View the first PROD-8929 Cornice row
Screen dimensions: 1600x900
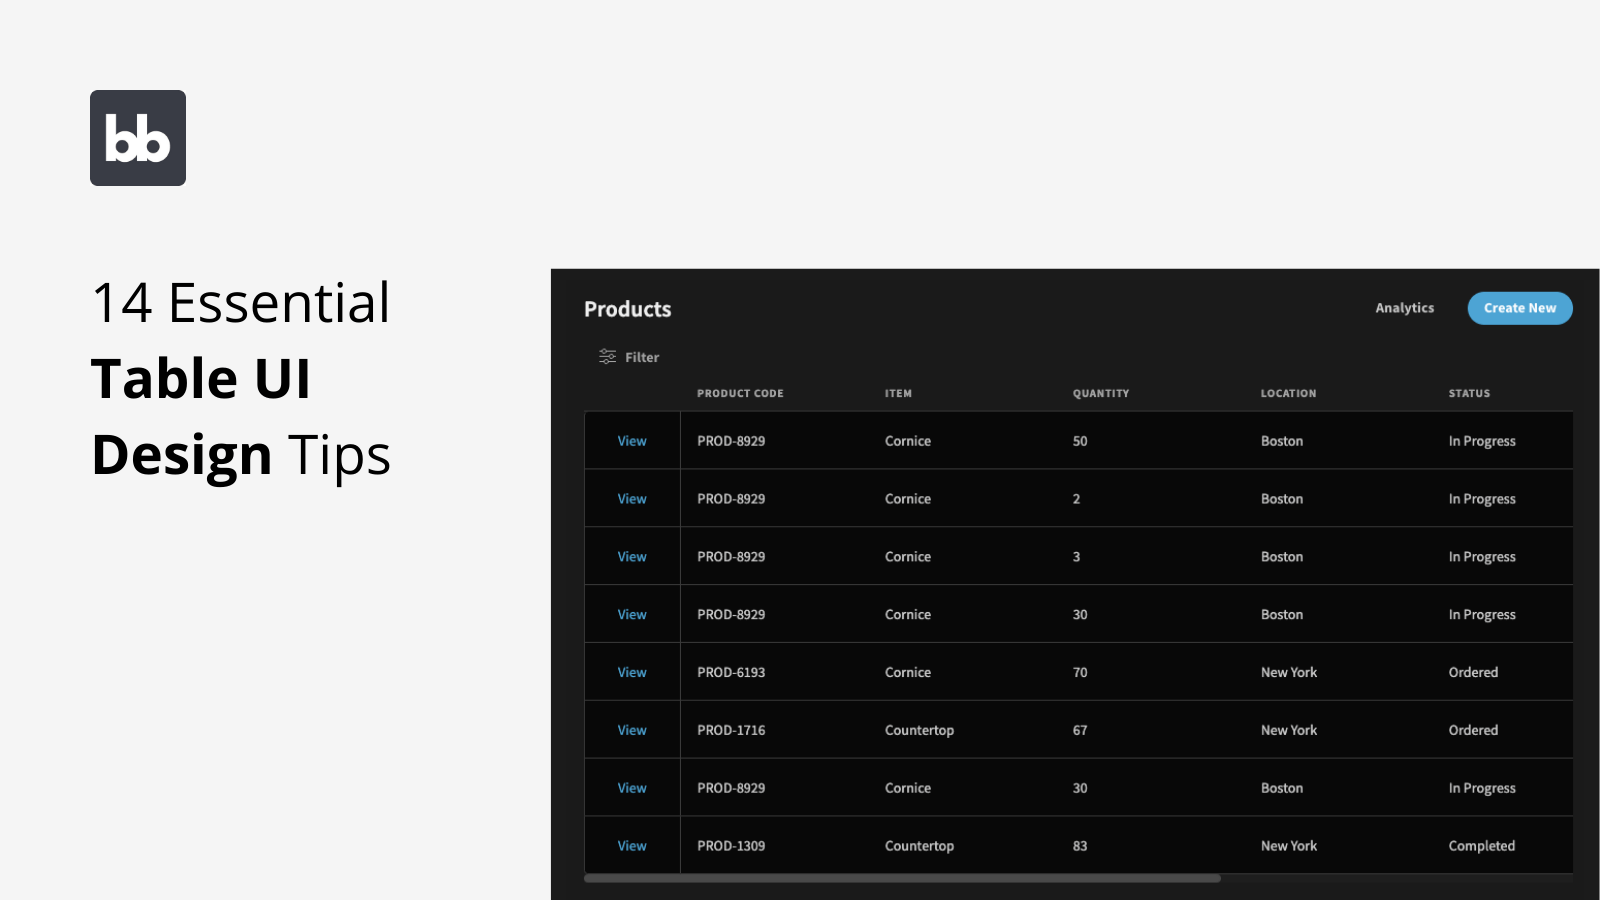click(x=631, y=440)
